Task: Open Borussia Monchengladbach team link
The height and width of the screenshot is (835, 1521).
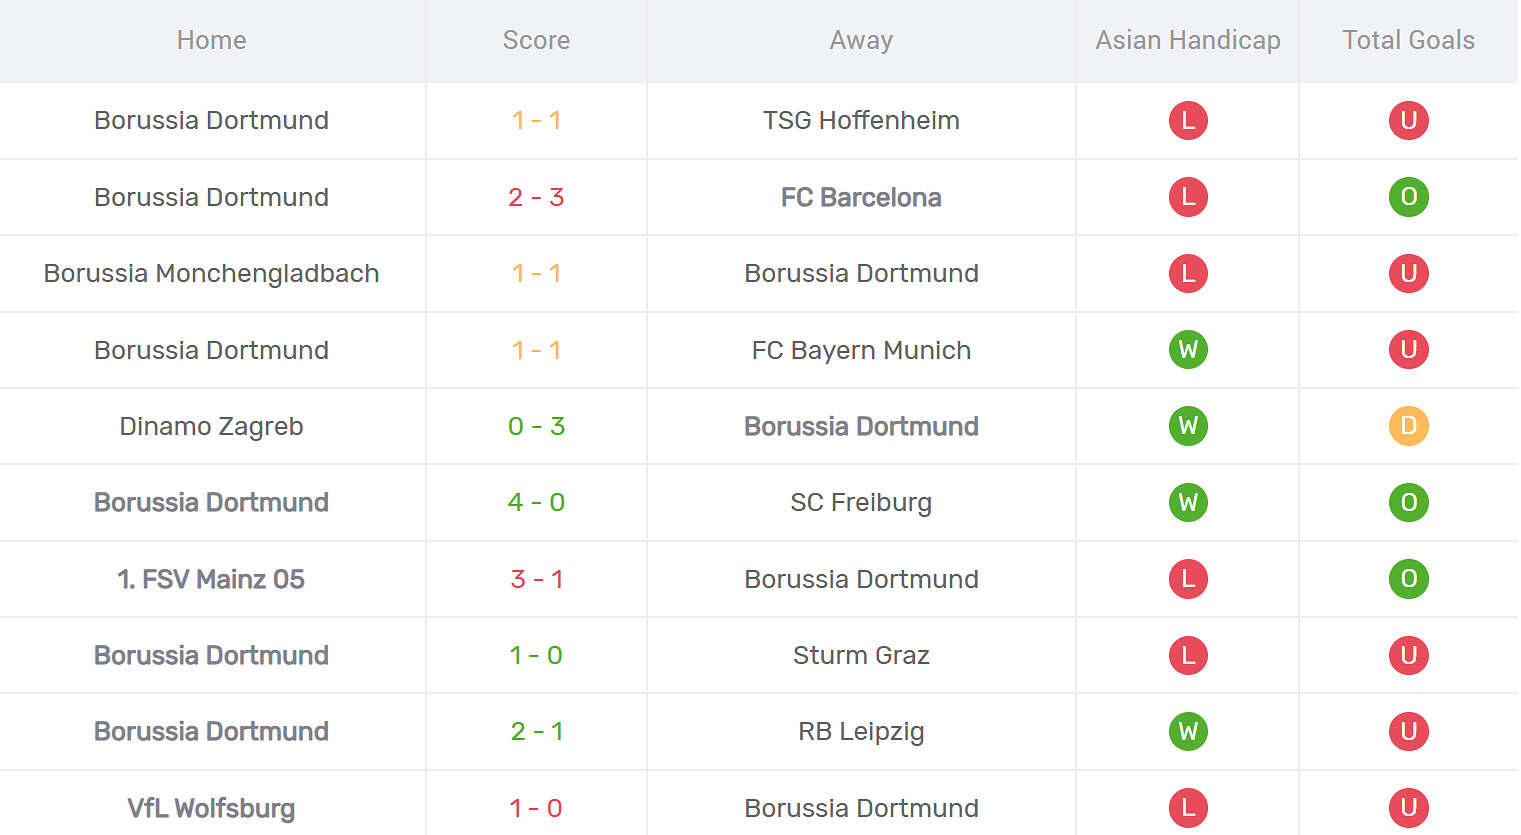Action: click(211, 273)
